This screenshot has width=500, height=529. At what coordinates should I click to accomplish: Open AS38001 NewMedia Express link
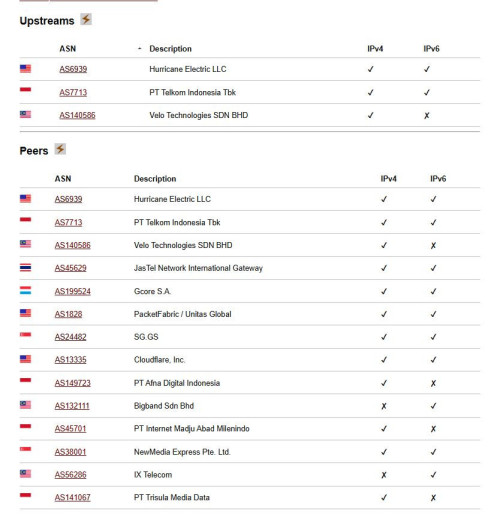71,452
